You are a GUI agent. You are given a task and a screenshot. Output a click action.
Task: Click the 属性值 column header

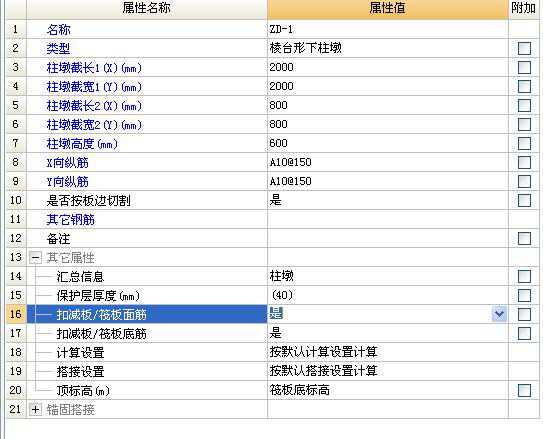click(x=388, y=9)
